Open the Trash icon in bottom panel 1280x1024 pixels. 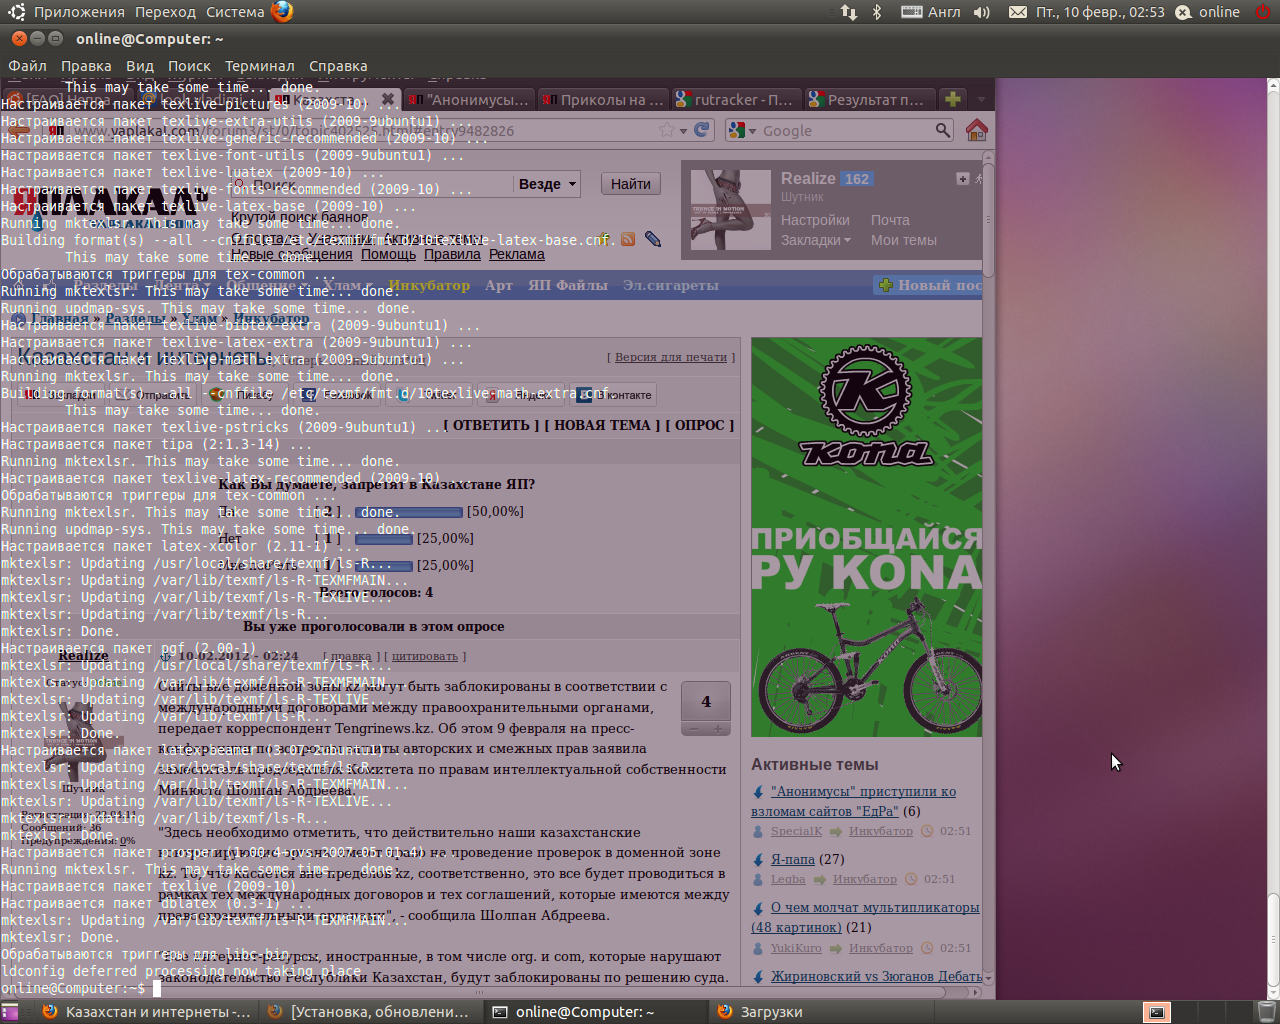pos(1266,1012)
